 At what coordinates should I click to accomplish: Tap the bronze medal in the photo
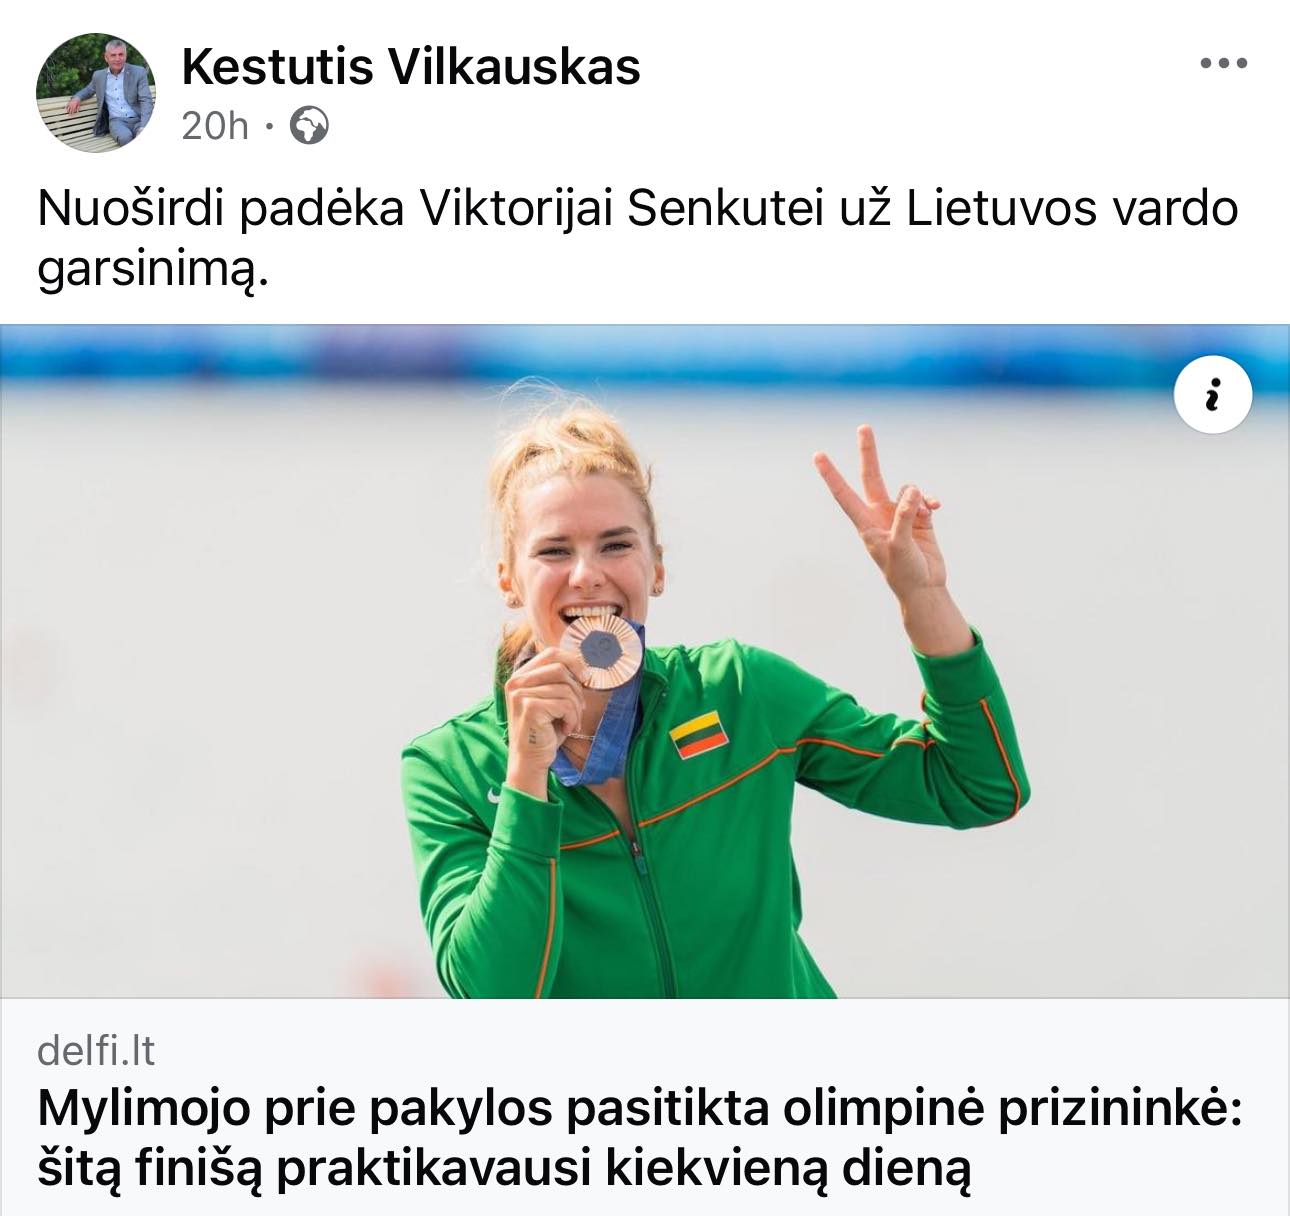tap(600, 651)
